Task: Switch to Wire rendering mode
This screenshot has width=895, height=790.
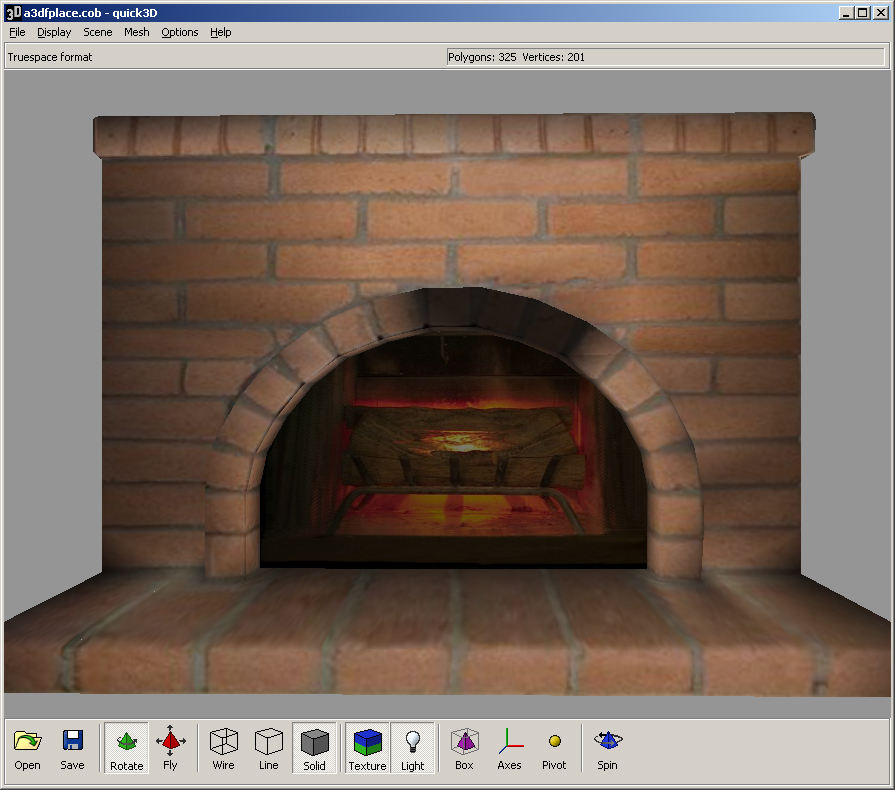Action: point(223,748)
